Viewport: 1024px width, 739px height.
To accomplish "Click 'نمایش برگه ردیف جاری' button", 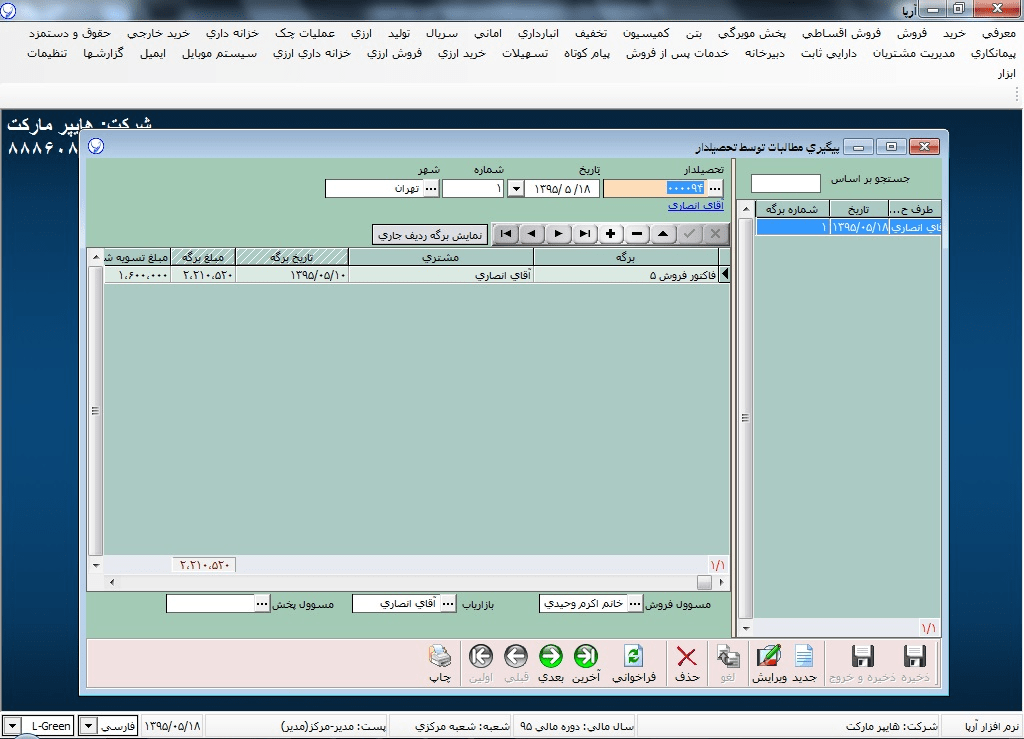I will pyautogui.click(x=429, y=235).
